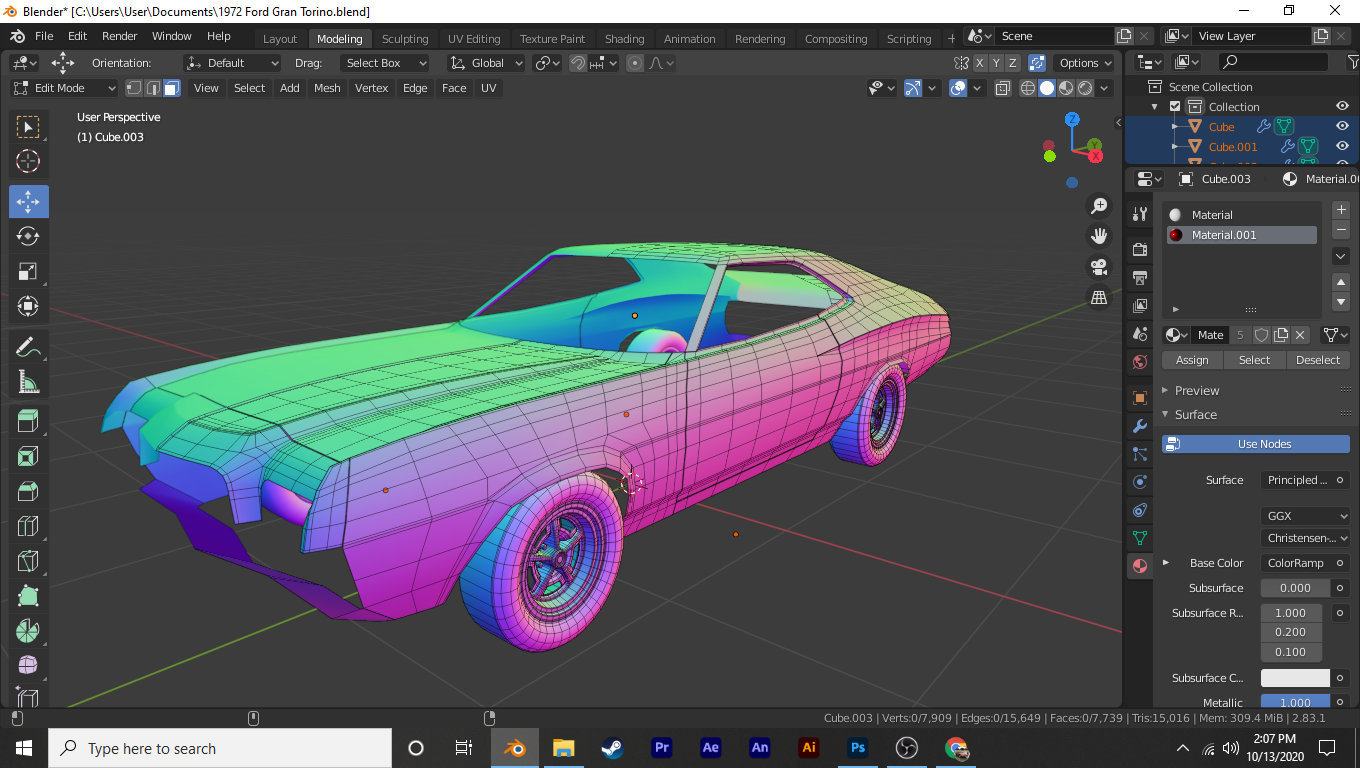Switch to wireframe viewport shading

click(1028, 88)
